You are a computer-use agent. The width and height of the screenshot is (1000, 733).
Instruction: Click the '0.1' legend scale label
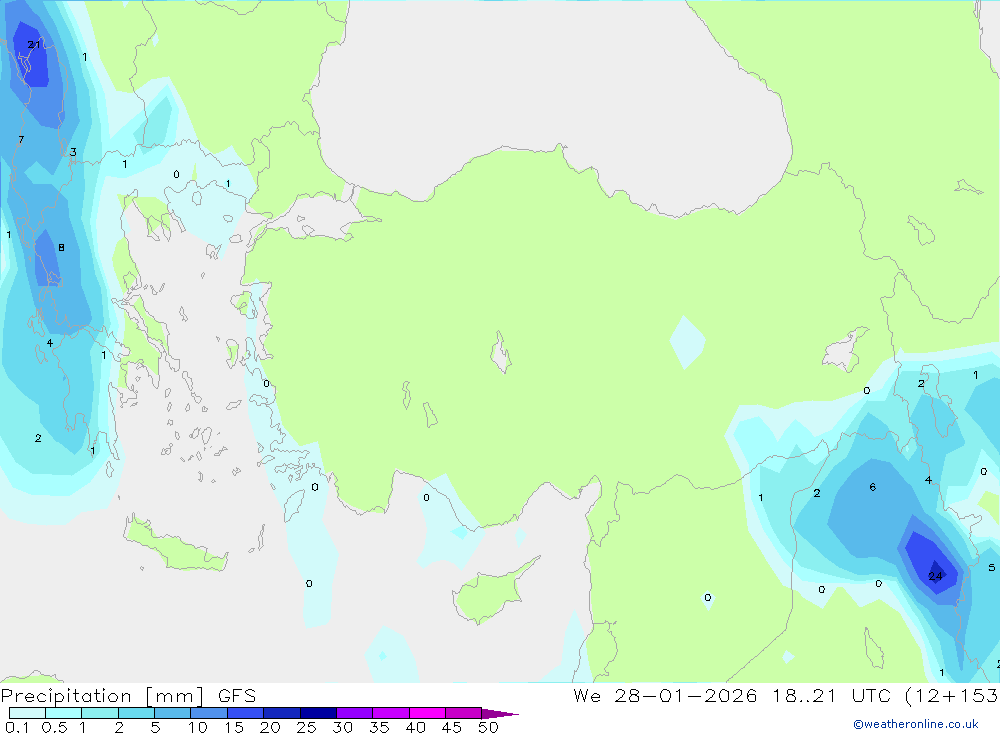(17, 727)
